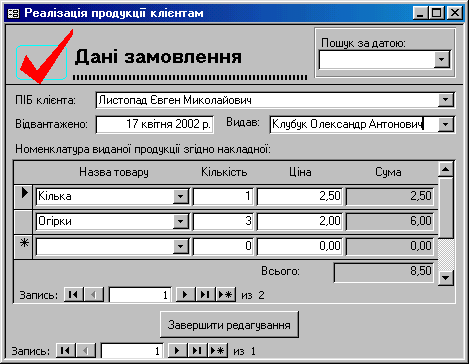The width and height of the screenshot is (469, 364).
Task: Click the Листопад Євген Миколайович name text
Action: click(175, 100)
